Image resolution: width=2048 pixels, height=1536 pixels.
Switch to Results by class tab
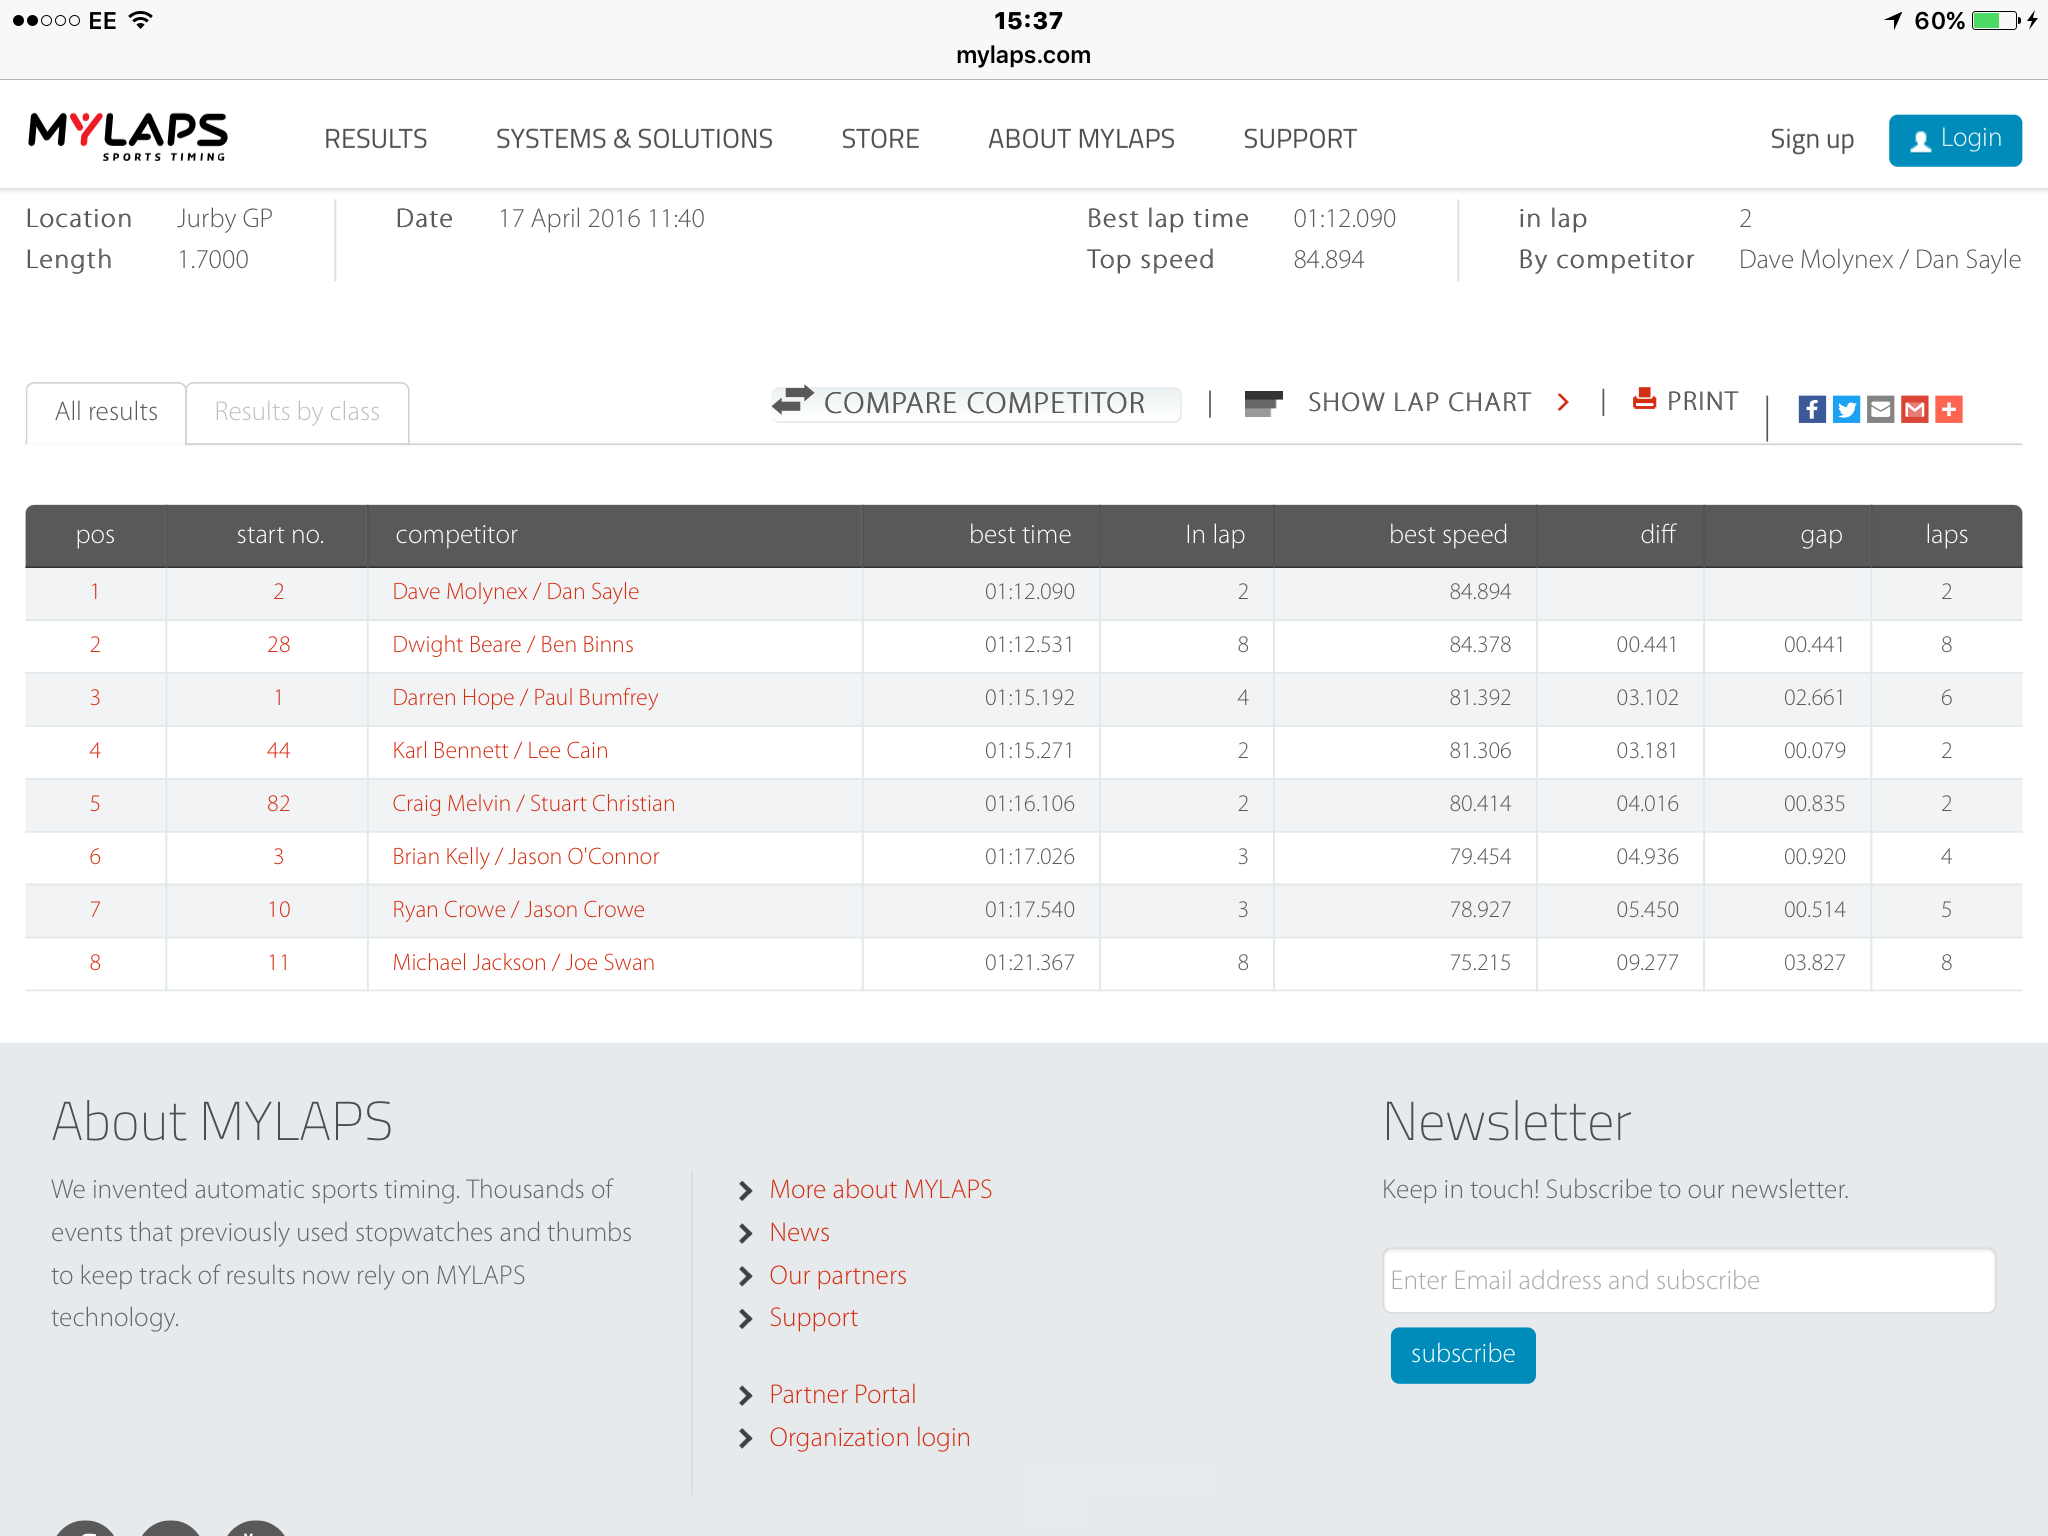297,412
